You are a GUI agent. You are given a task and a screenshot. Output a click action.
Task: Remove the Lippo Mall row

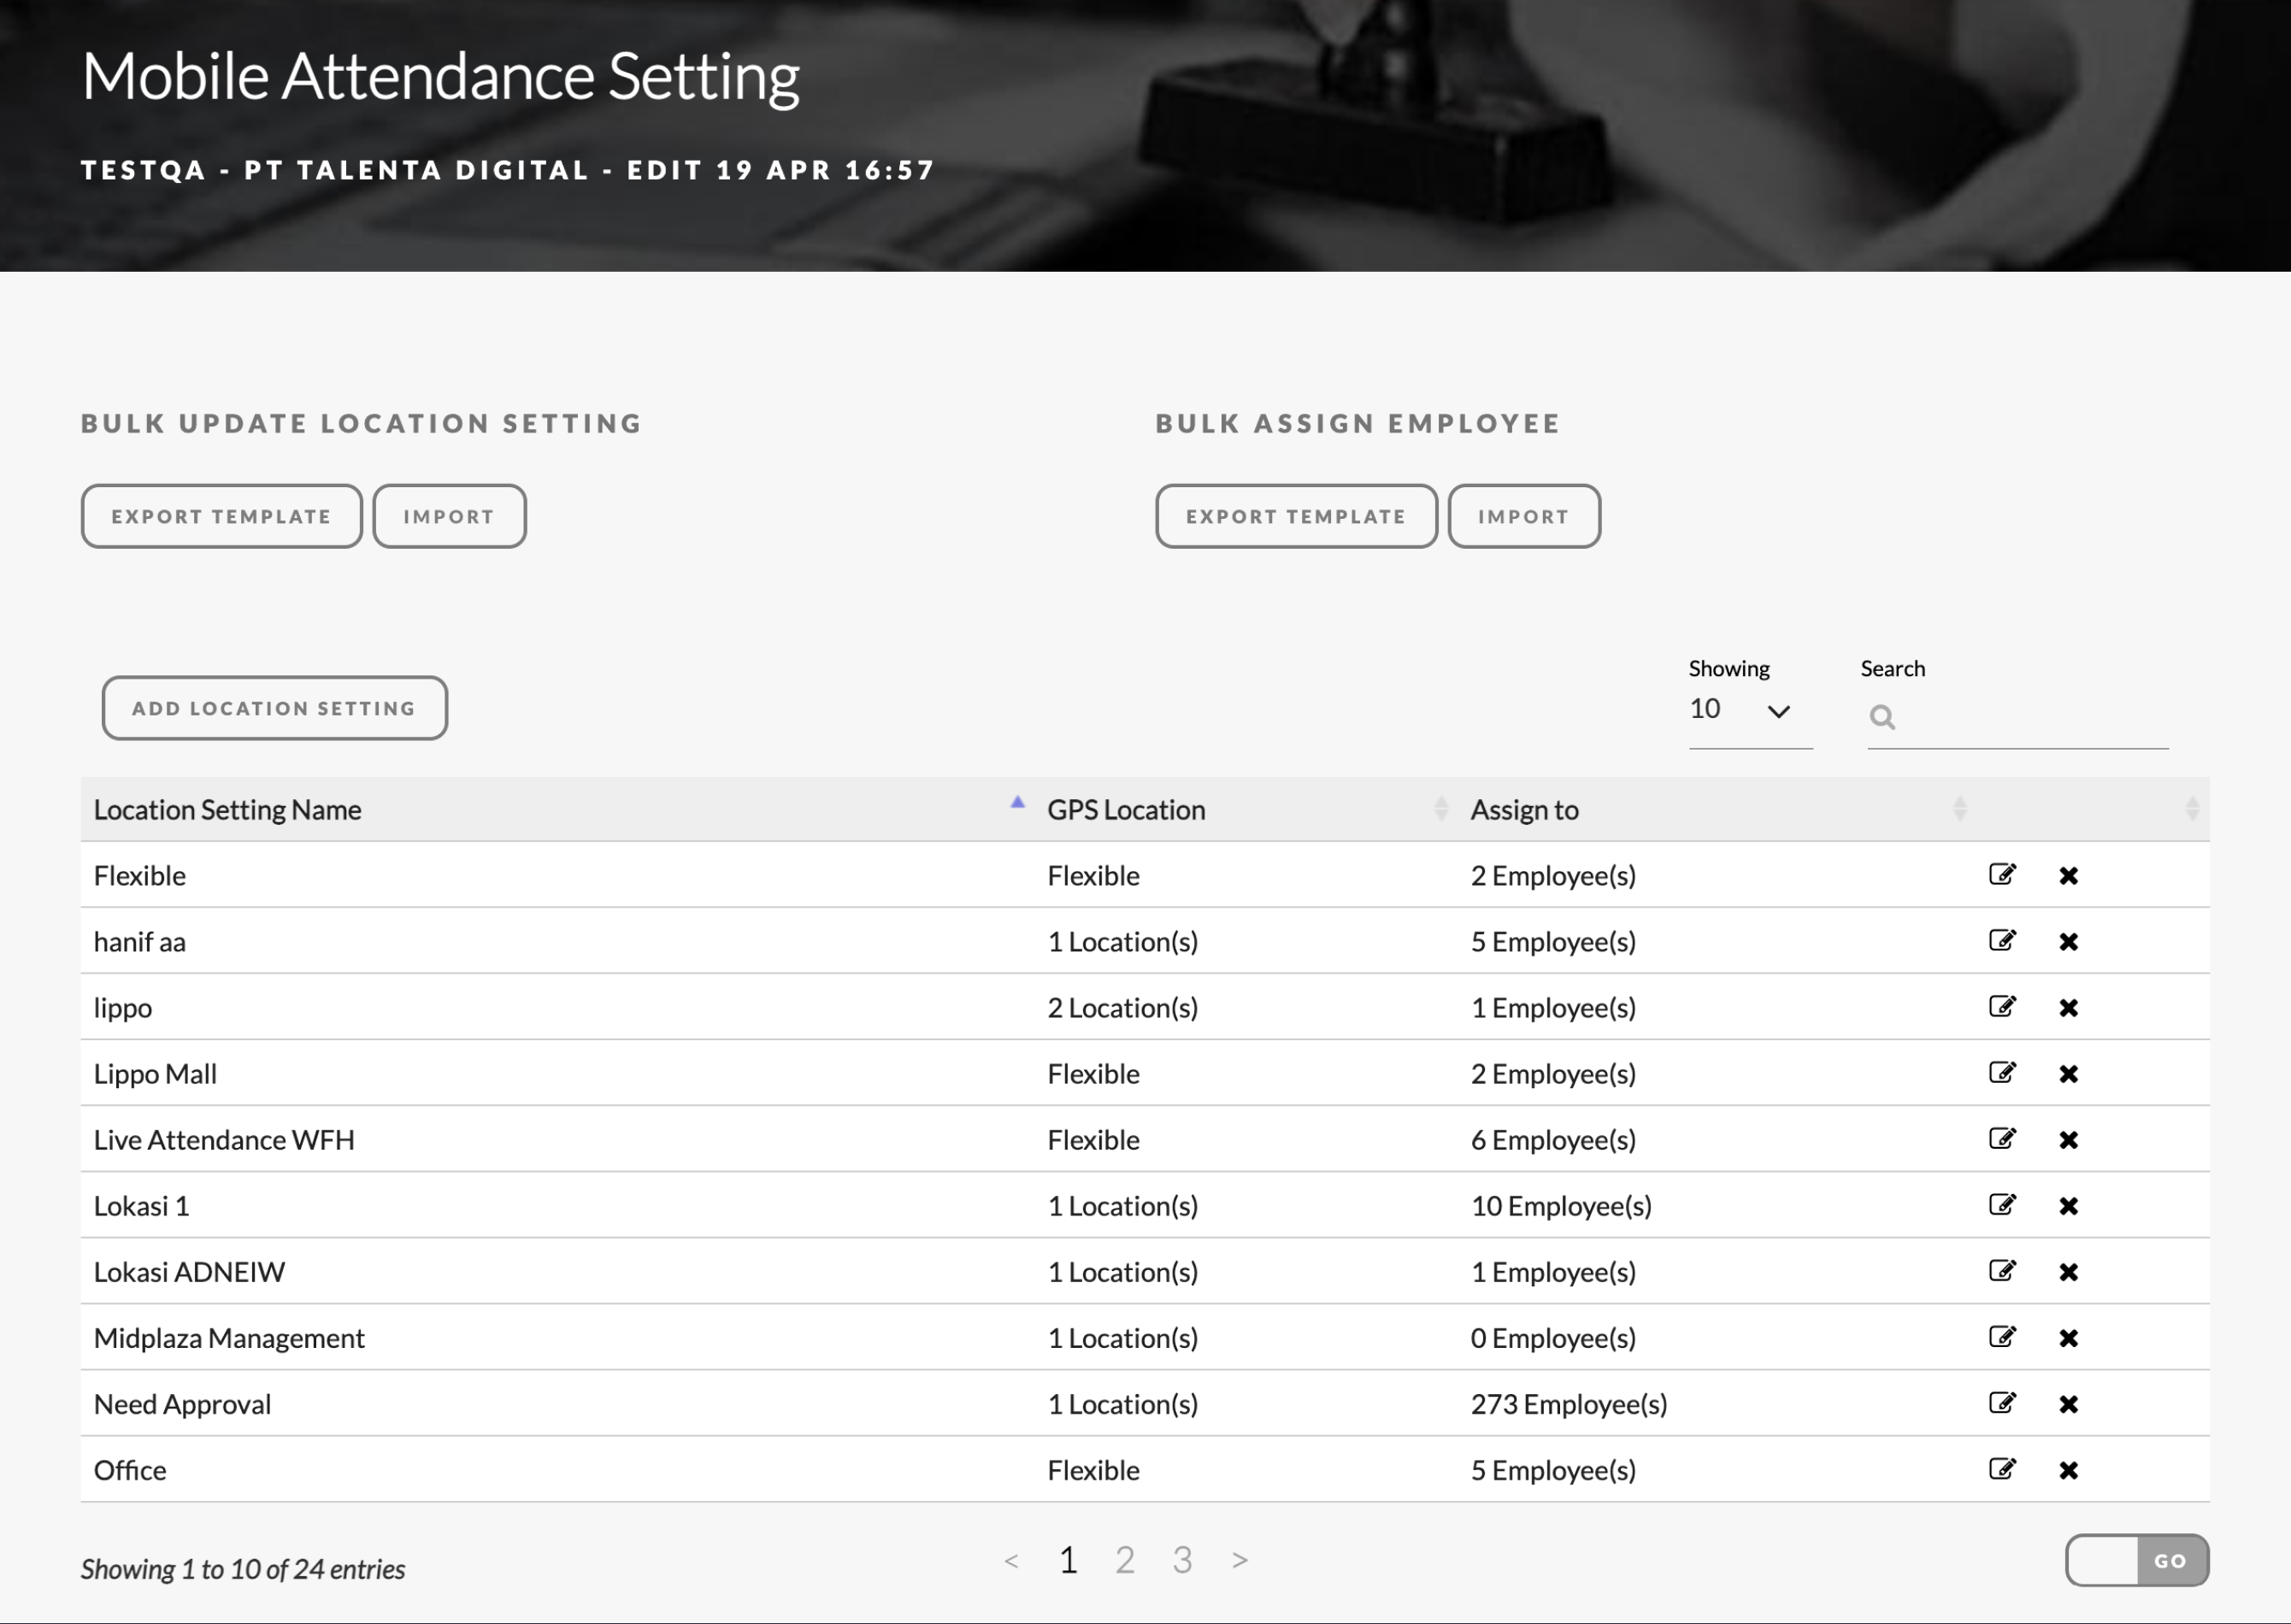(x=2068, y=1073)
